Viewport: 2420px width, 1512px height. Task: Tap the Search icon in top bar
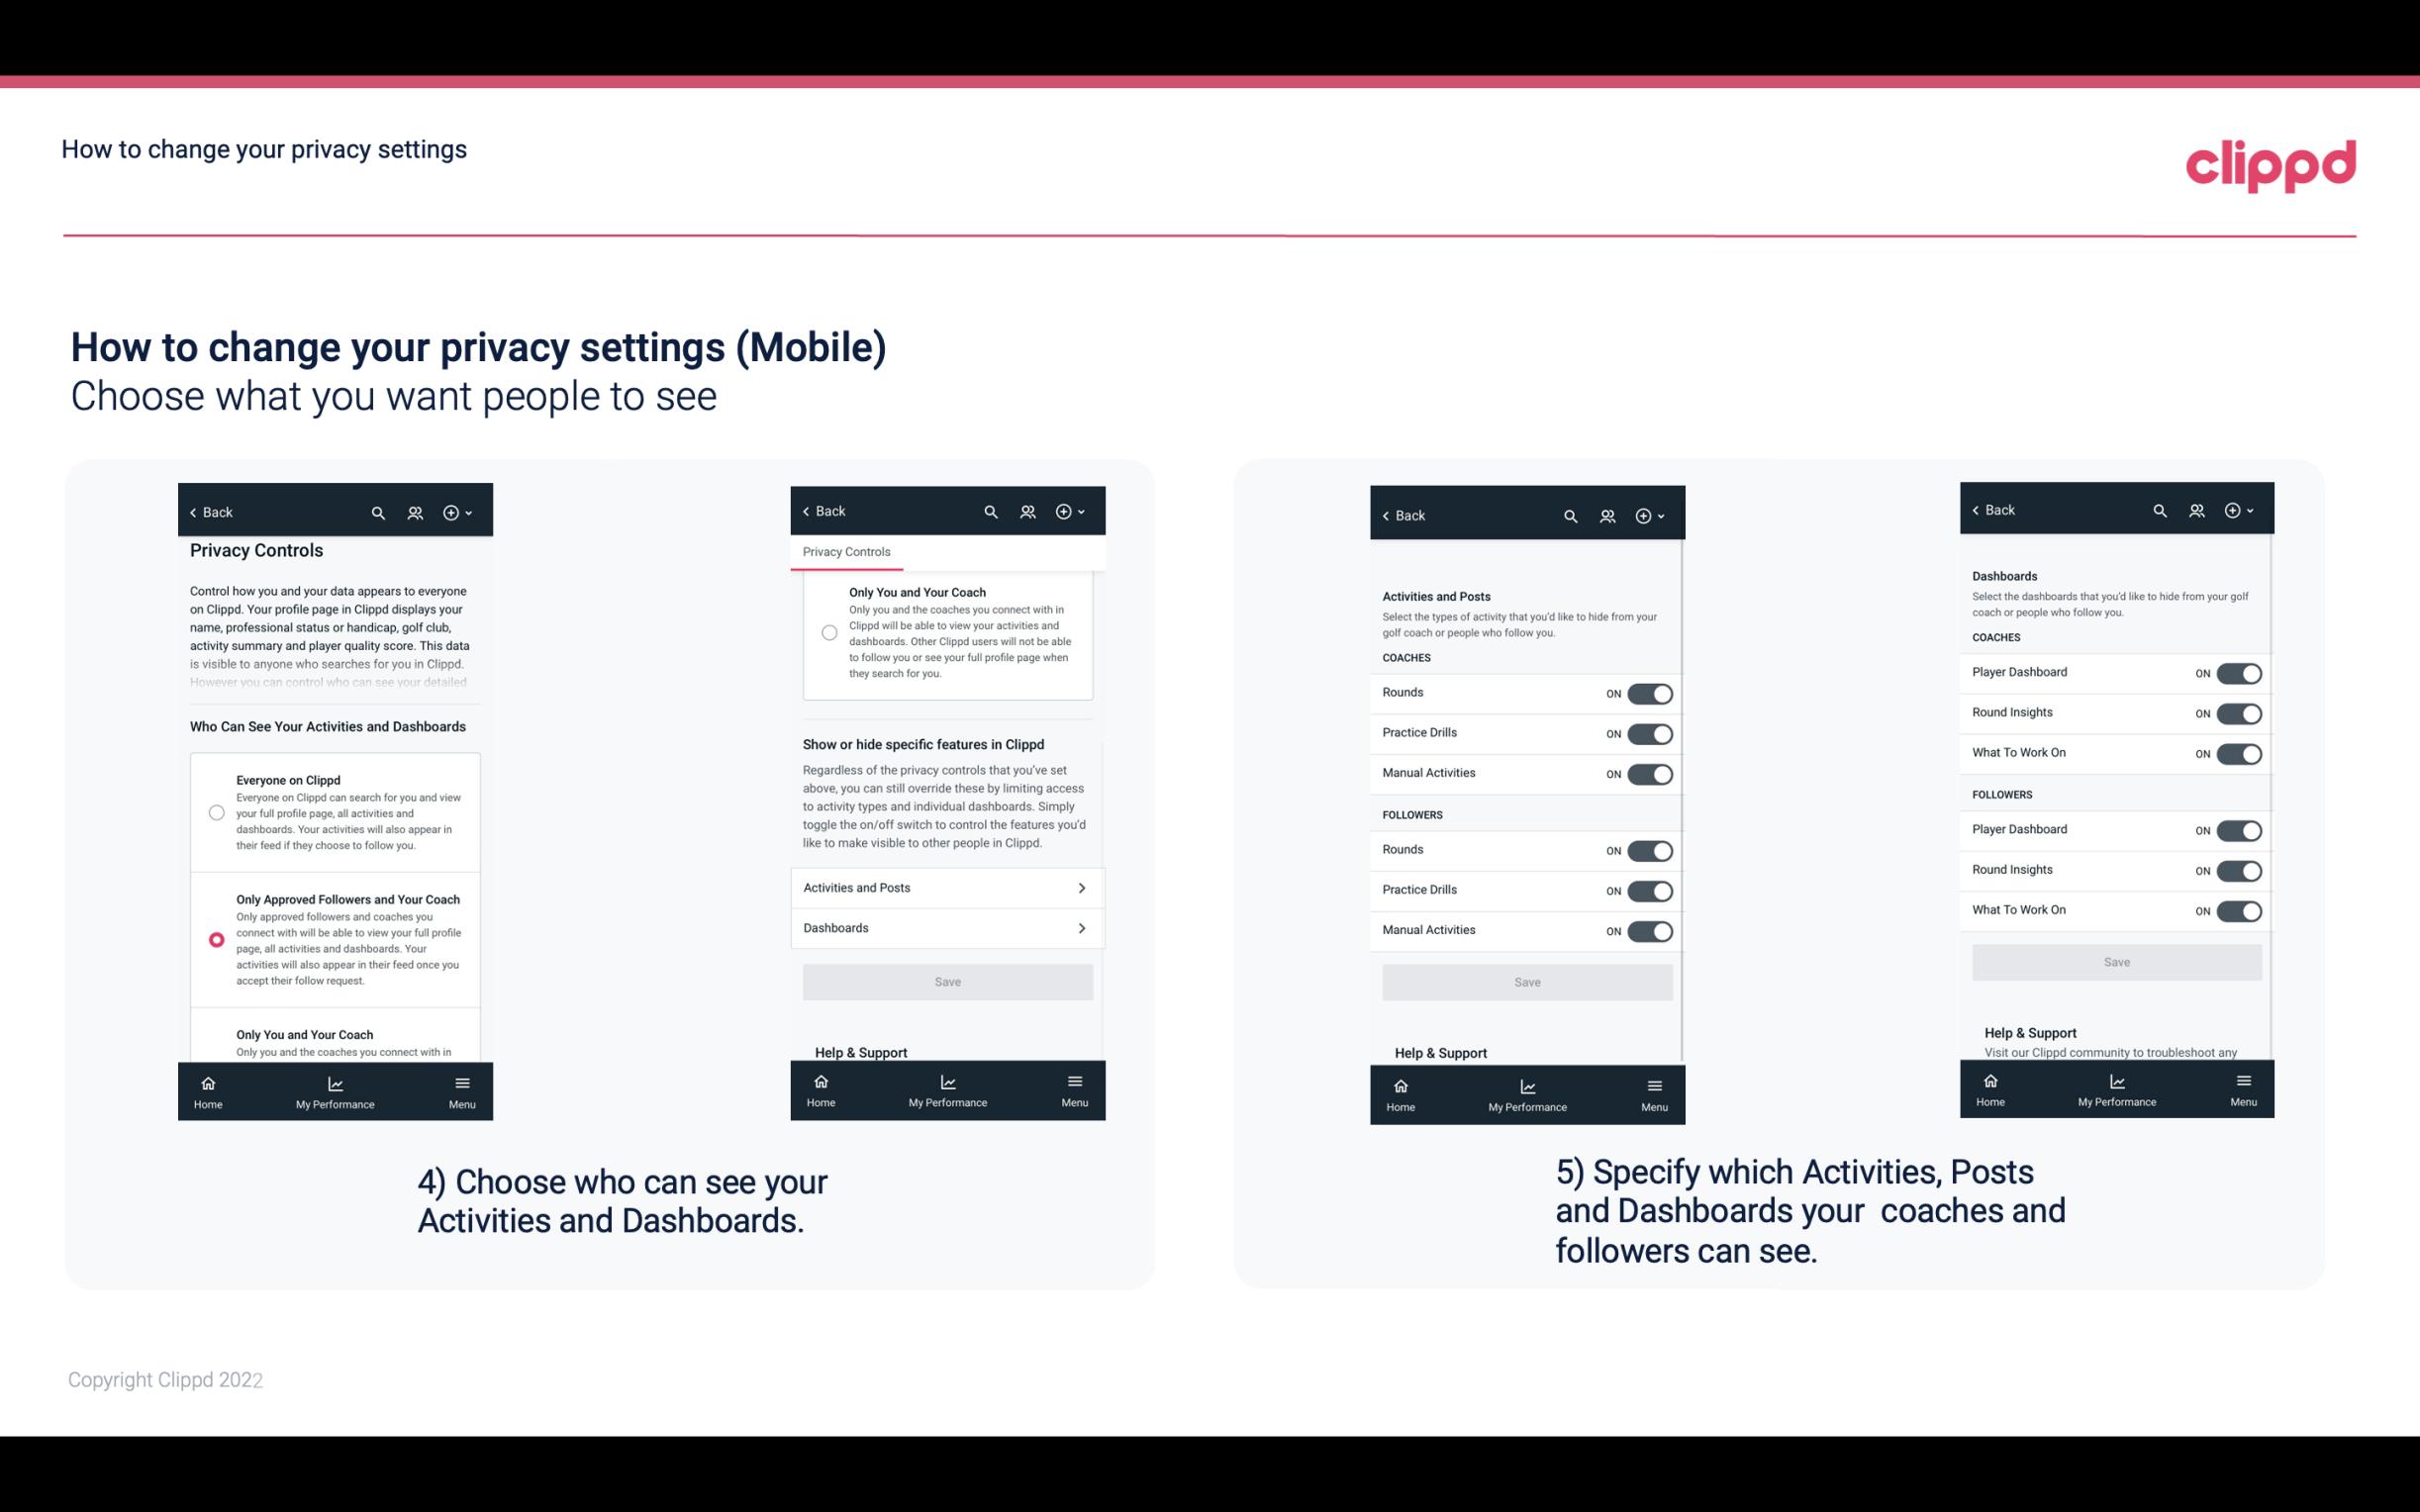376,513
